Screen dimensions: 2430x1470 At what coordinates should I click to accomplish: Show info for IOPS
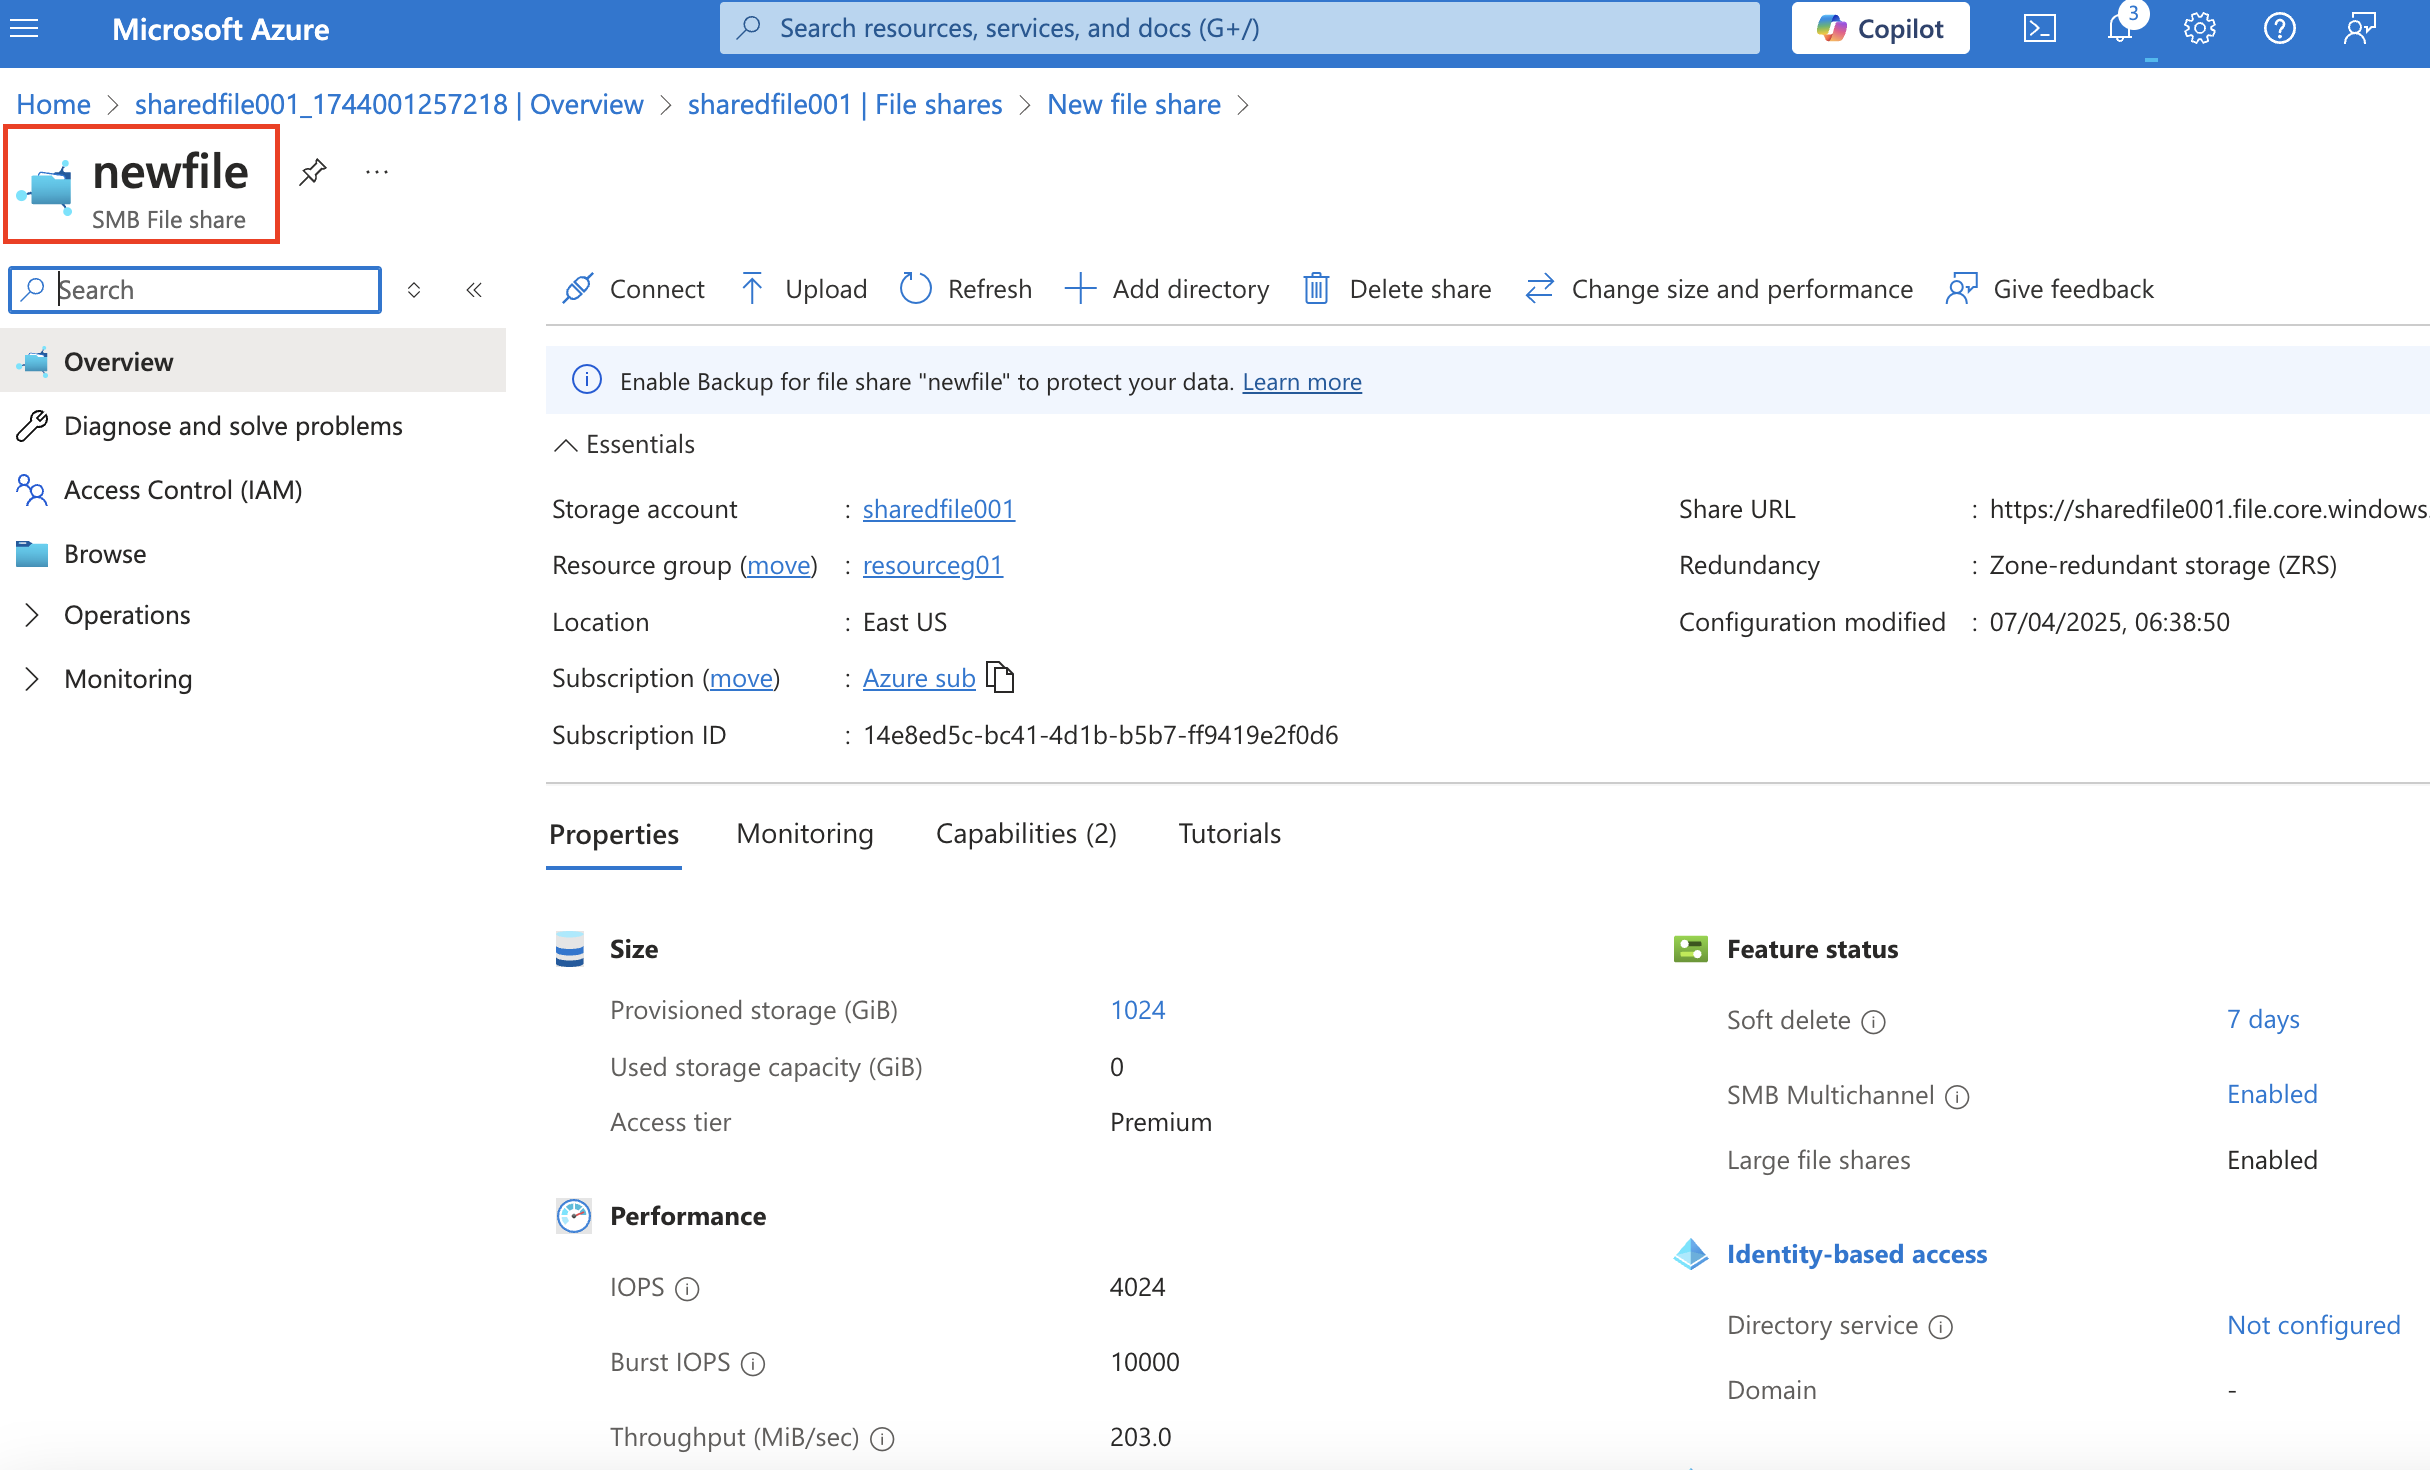(687, 1289)
